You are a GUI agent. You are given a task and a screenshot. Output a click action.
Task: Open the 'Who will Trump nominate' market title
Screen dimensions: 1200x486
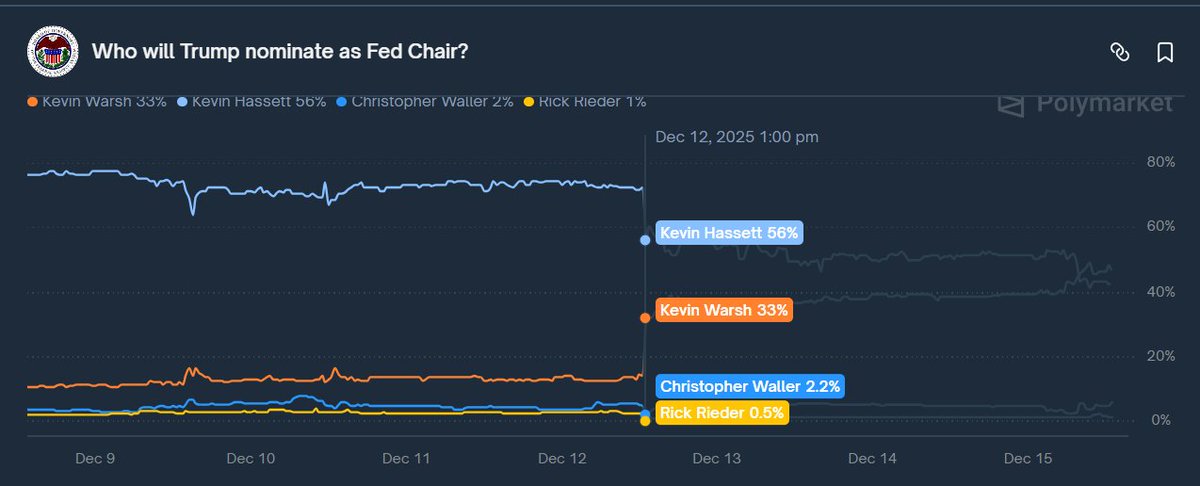[x=281, y=51]
